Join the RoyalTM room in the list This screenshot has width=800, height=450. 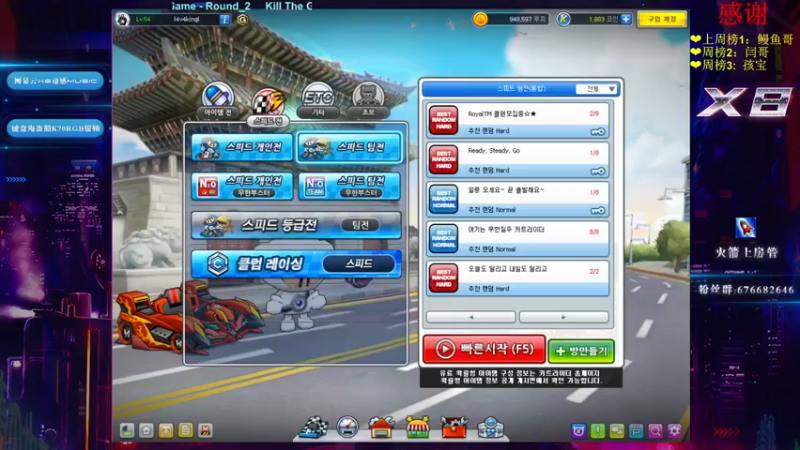click(518, 120)
